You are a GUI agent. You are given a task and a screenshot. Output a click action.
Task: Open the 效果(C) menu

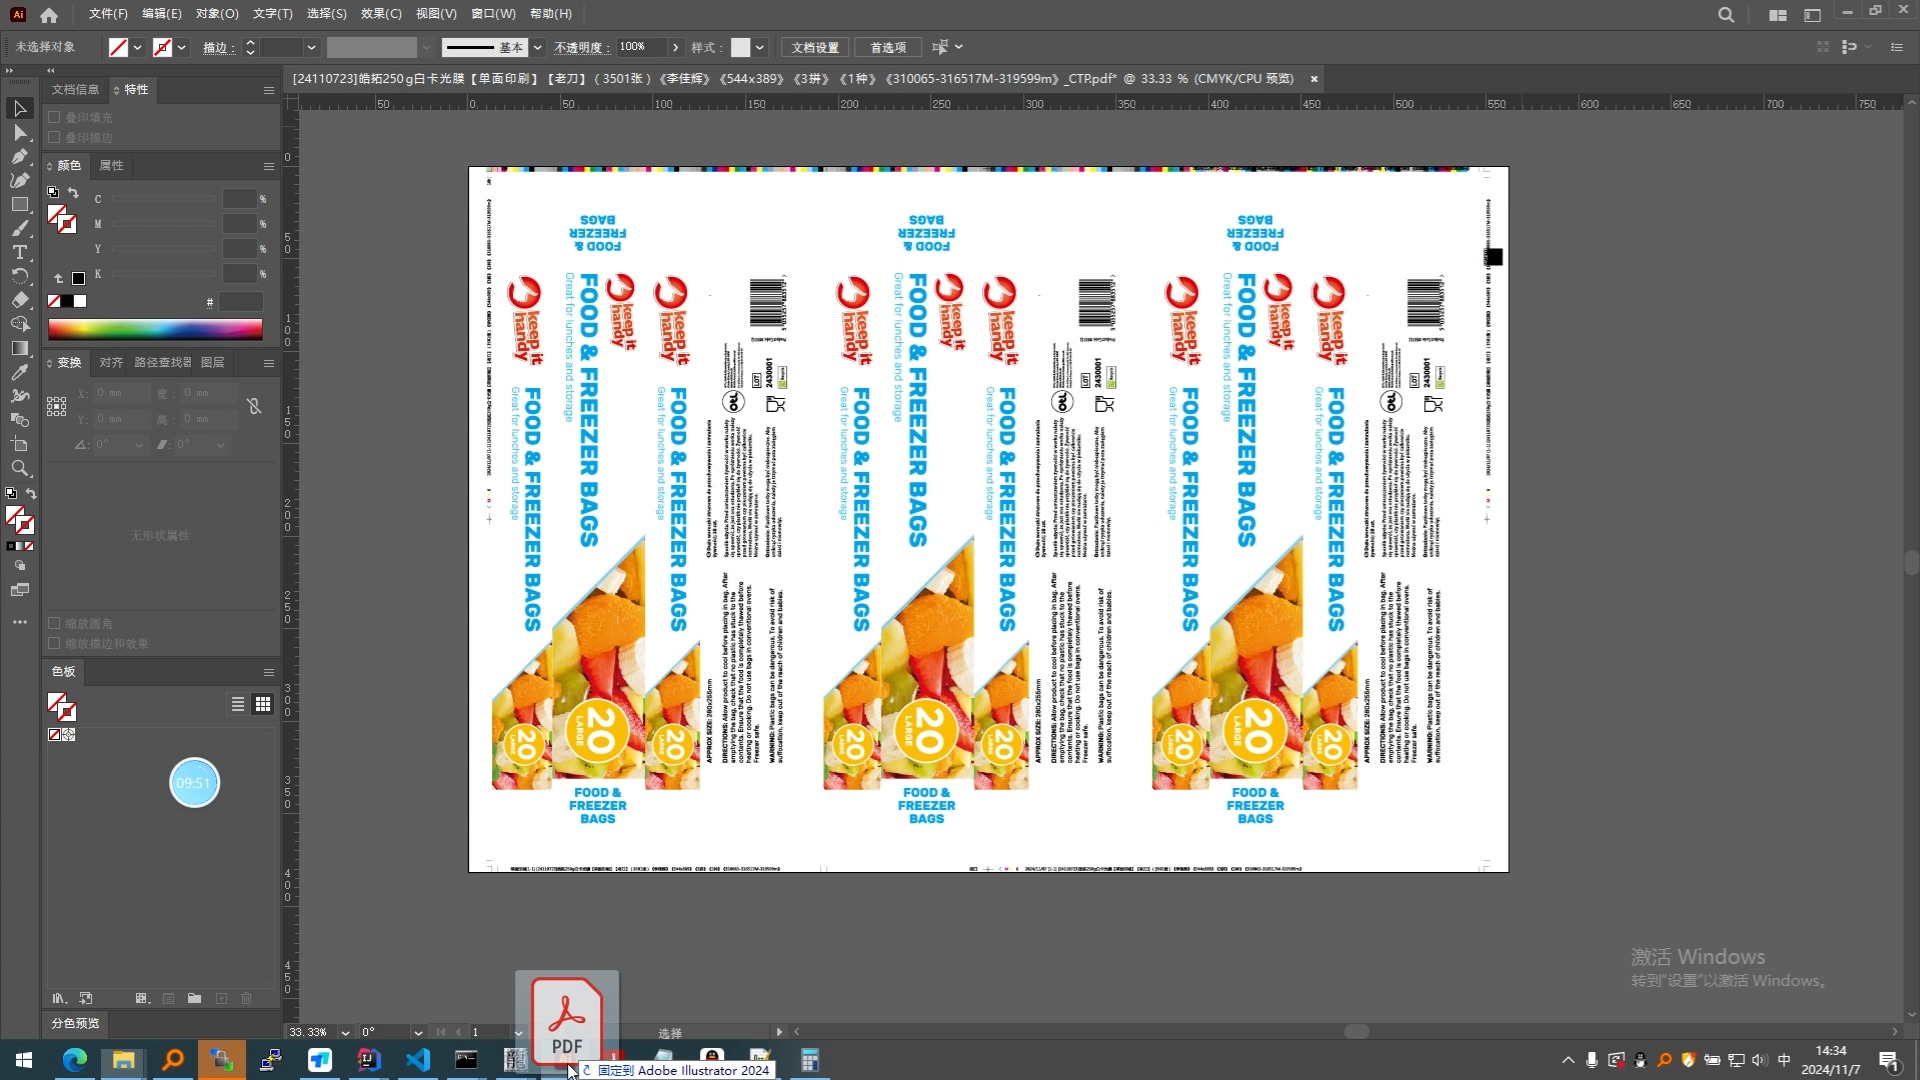pyautogui.click(x=381, y=14)
